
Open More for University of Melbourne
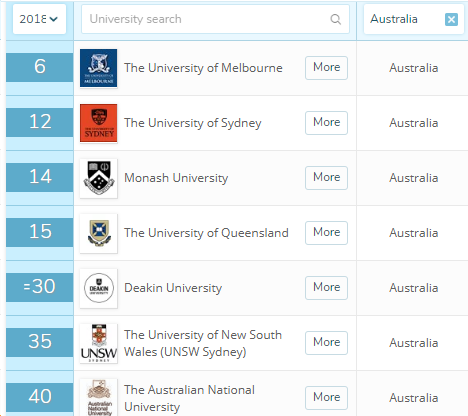pyautogui.click(x=326, y=68)
